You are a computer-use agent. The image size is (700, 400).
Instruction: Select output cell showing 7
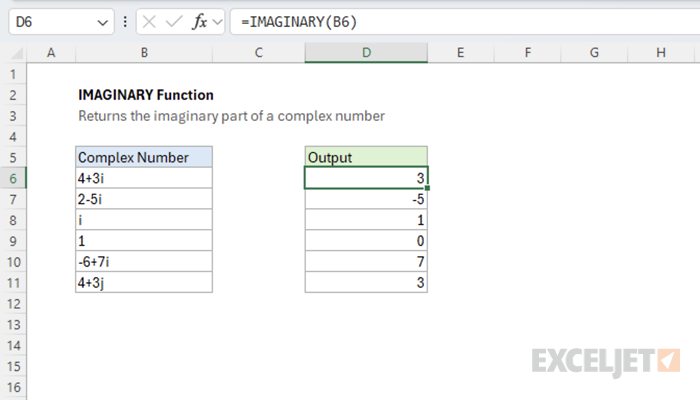pyautogui.click(x=366, y=262)
